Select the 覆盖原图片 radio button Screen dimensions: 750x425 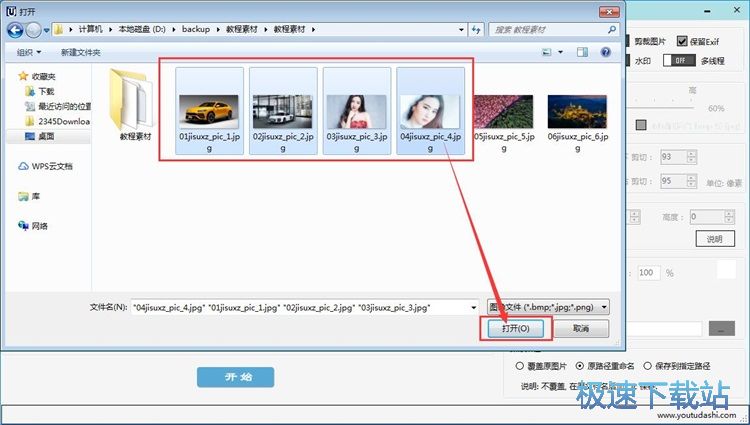[x=520, y=366]
